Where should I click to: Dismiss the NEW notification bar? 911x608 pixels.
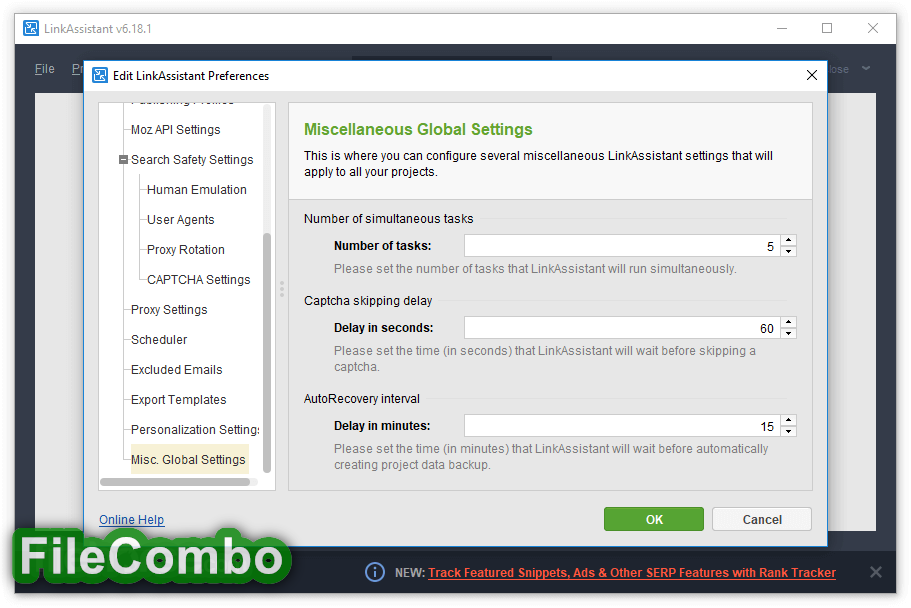click(x=876, y=572)
